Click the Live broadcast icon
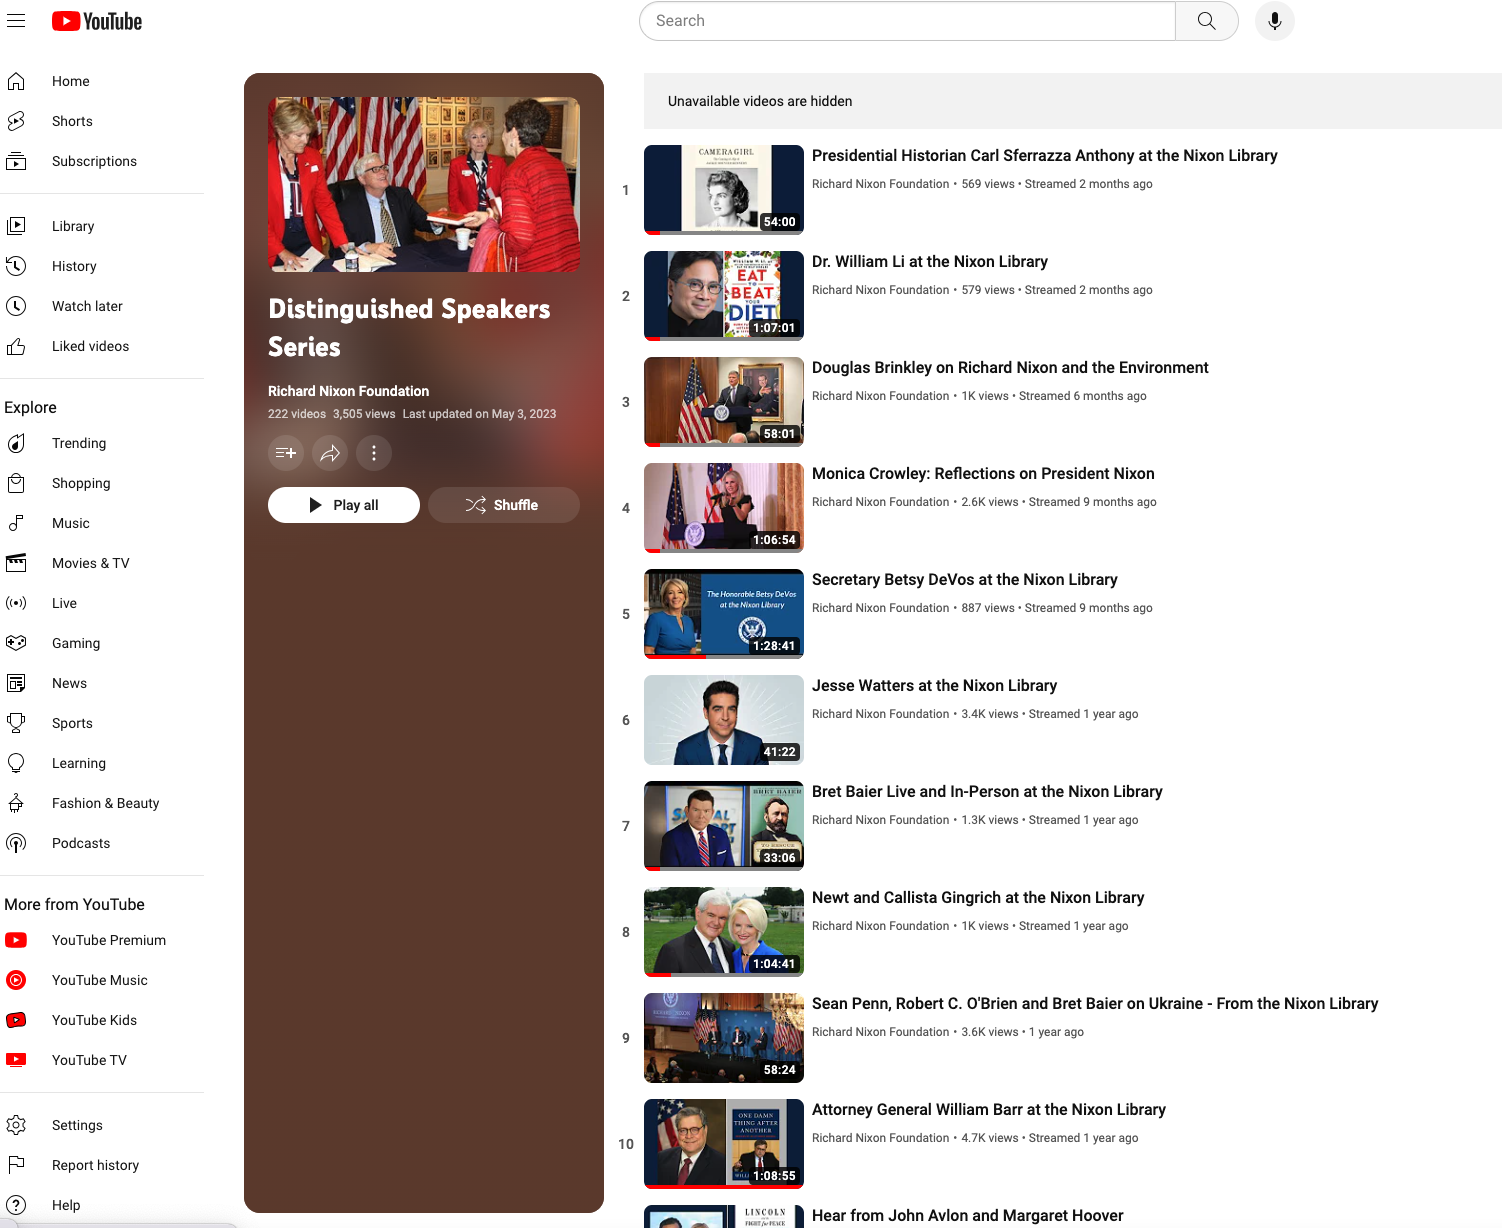 coord(16,603)
